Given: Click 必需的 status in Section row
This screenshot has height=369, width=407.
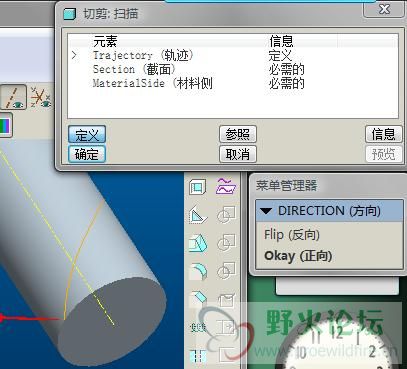Looking at the screenshot, I should click(286, 69).
